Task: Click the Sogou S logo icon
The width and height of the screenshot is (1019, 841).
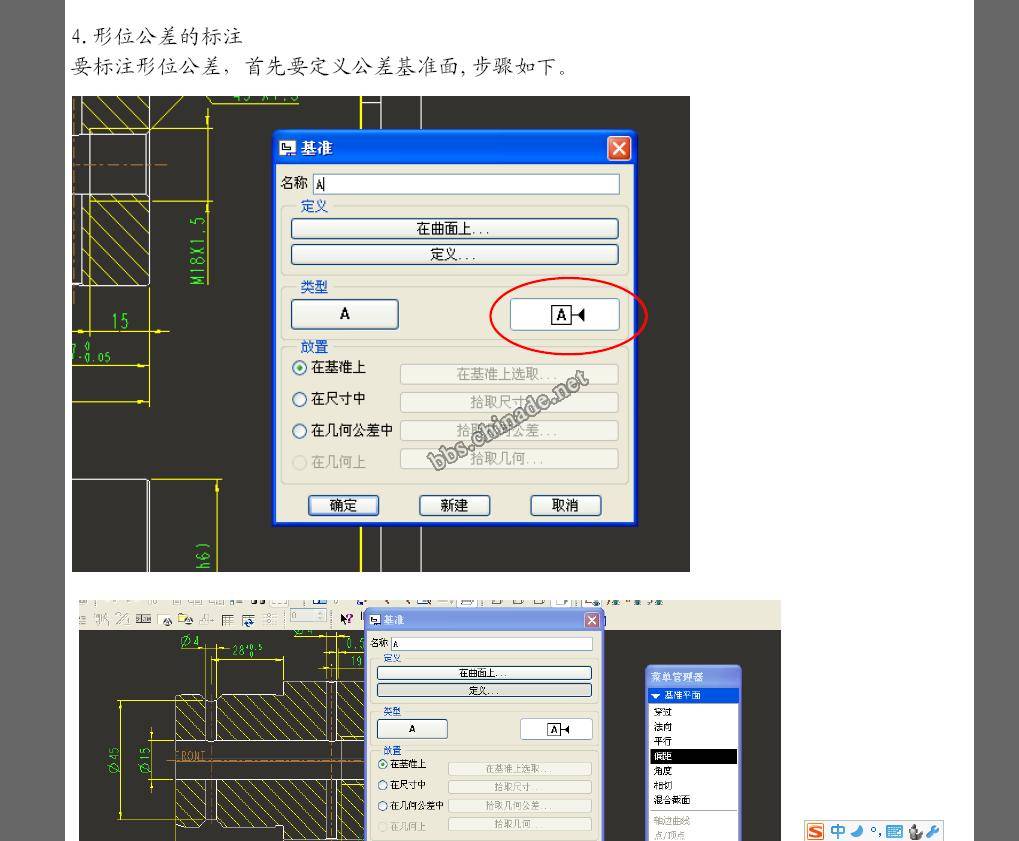Action: 816,831
